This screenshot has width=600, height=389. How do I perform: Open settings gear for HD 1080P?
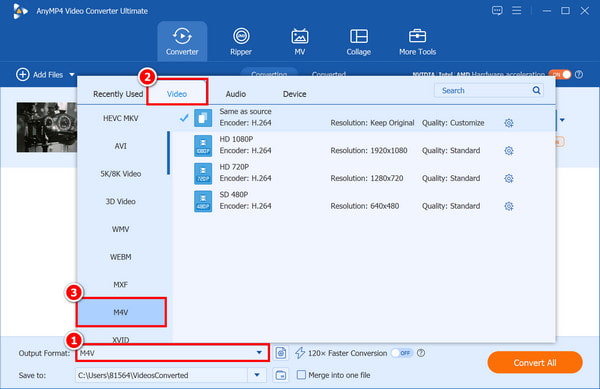pyautogui.click(x=509, y=151)
